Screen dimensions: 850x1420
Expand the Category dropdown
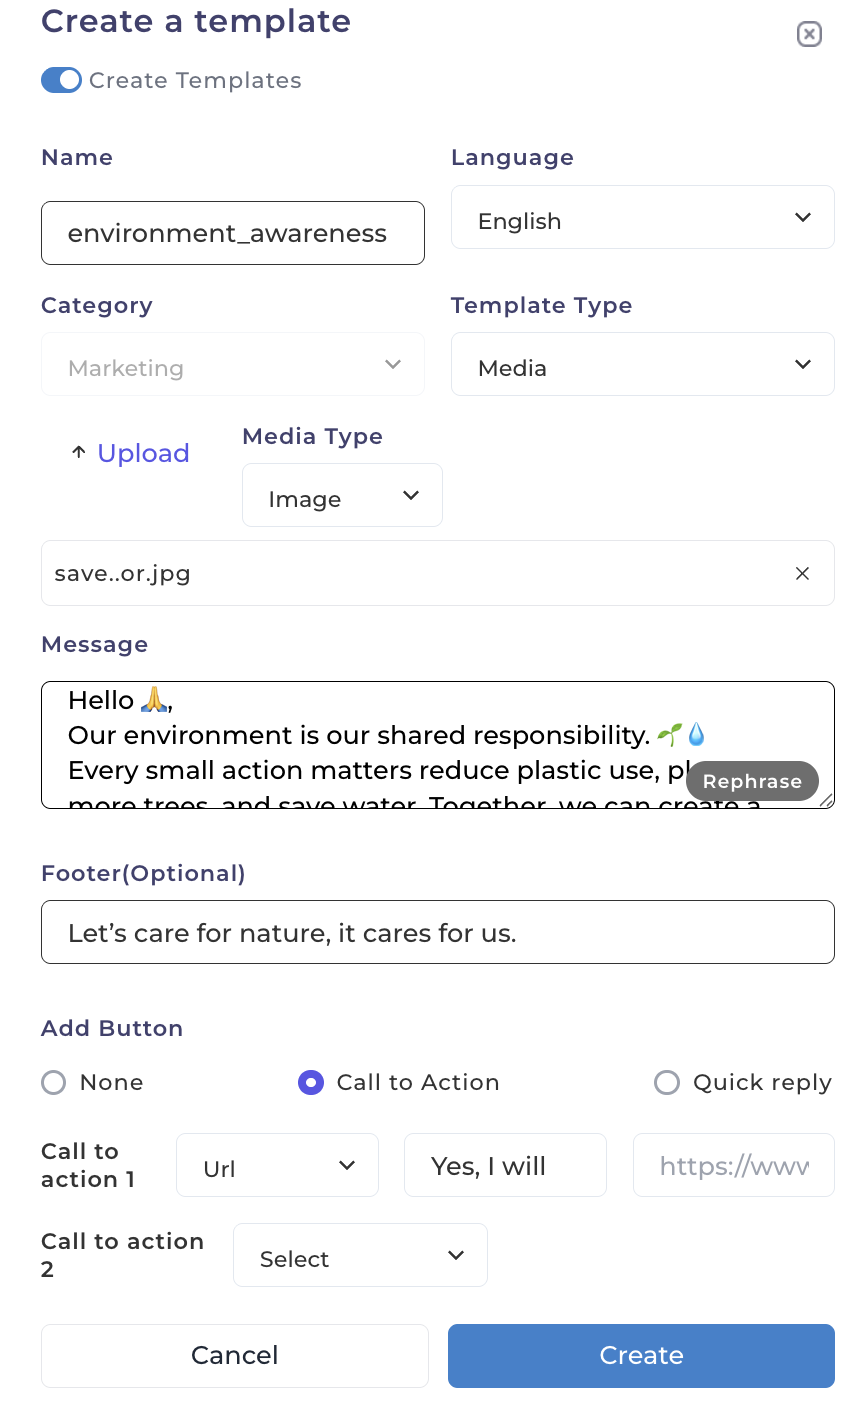[232, 364]
